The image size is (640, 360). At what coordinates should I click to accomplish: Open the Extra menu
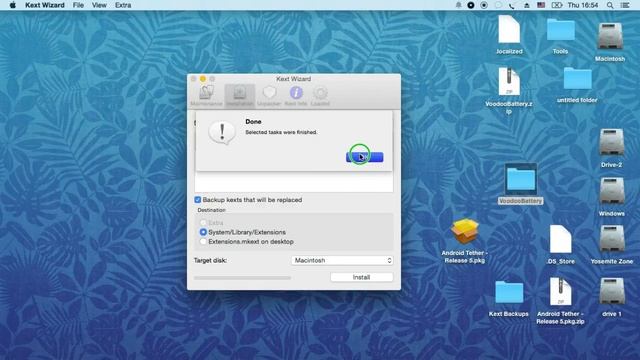[123, 5]
